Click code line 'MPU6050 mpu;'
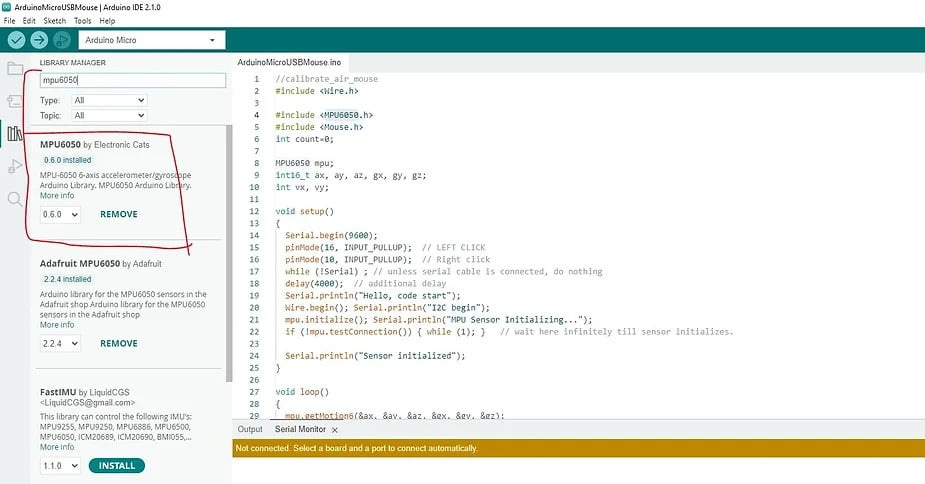925x484 pixels. 304,163
